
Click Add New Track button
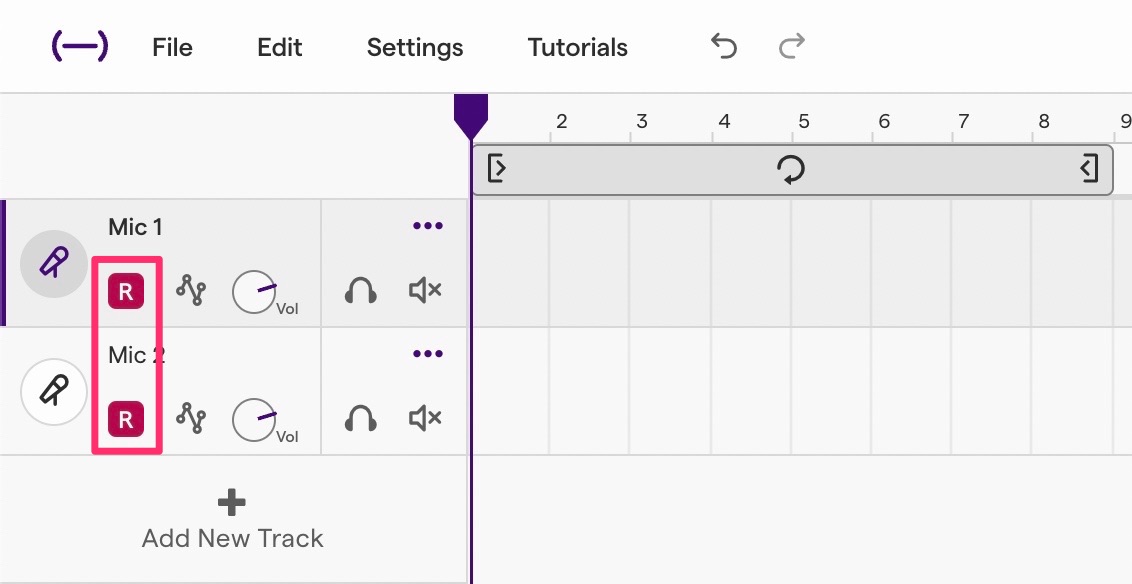pos(232,520)
